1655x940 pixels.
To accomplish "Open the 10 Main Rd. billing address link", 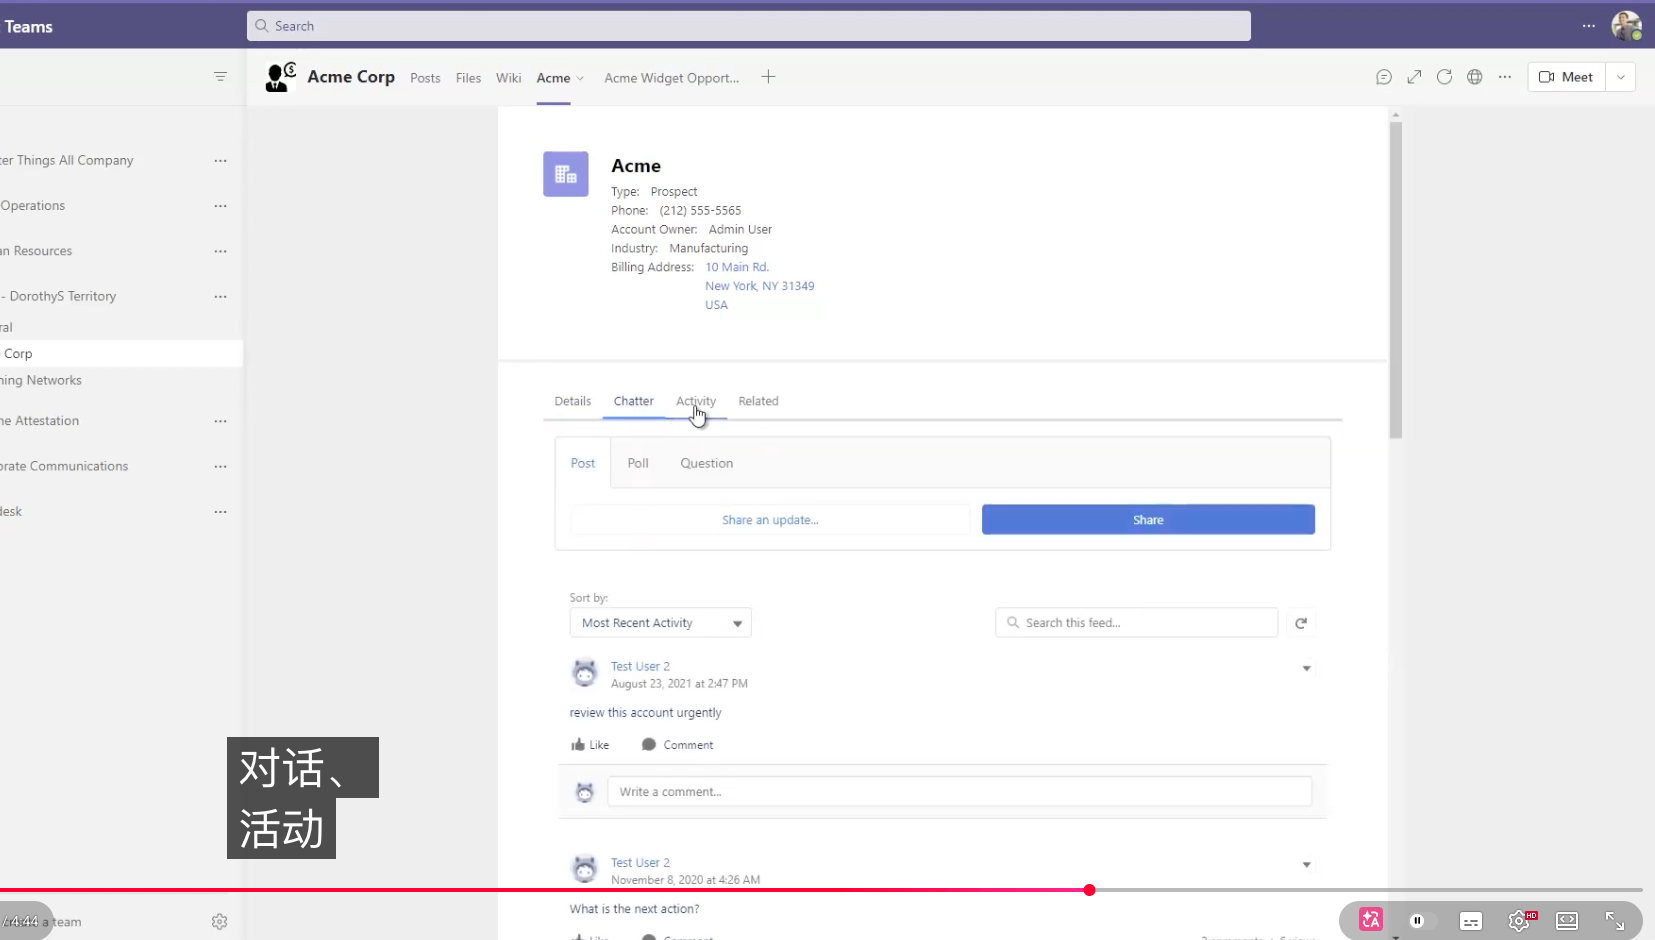I will (x=737, y=267).
